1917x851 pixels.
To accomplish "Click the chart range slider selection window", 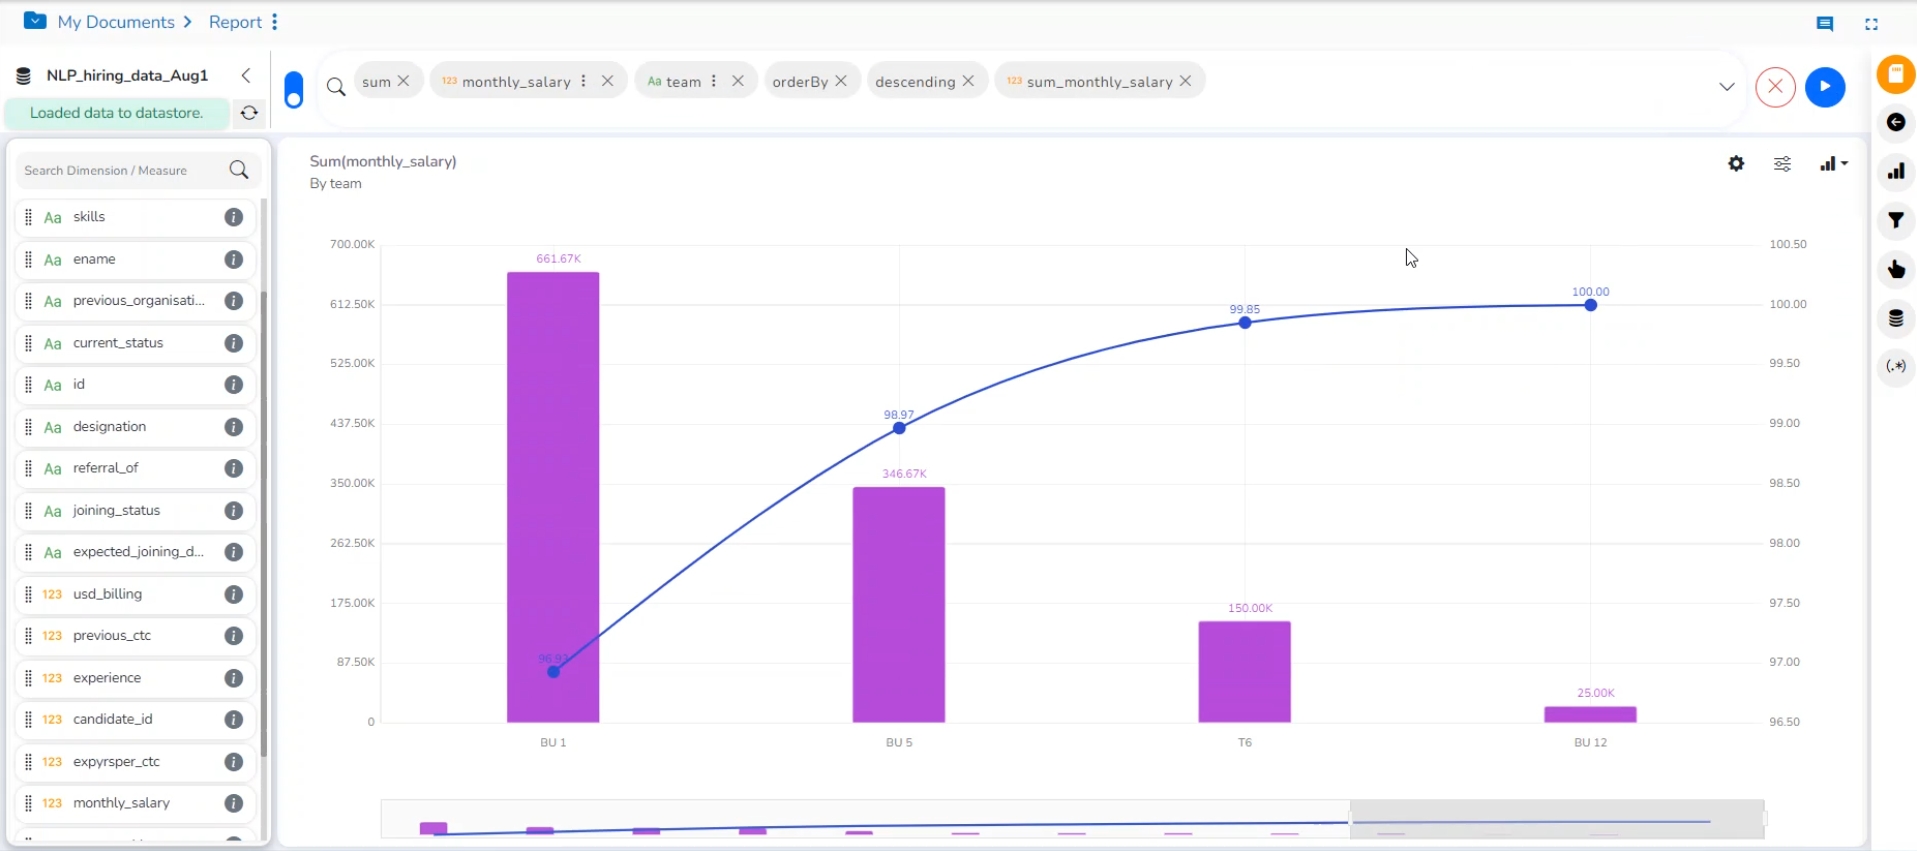I will point(1555,819).
